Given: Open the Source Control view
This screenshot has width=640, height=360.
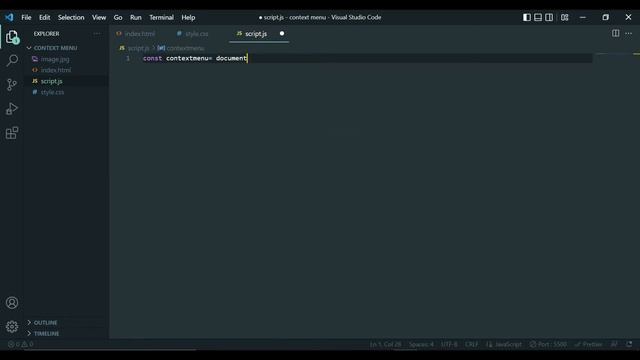Looking at the screenshot, I should point(12,84).
